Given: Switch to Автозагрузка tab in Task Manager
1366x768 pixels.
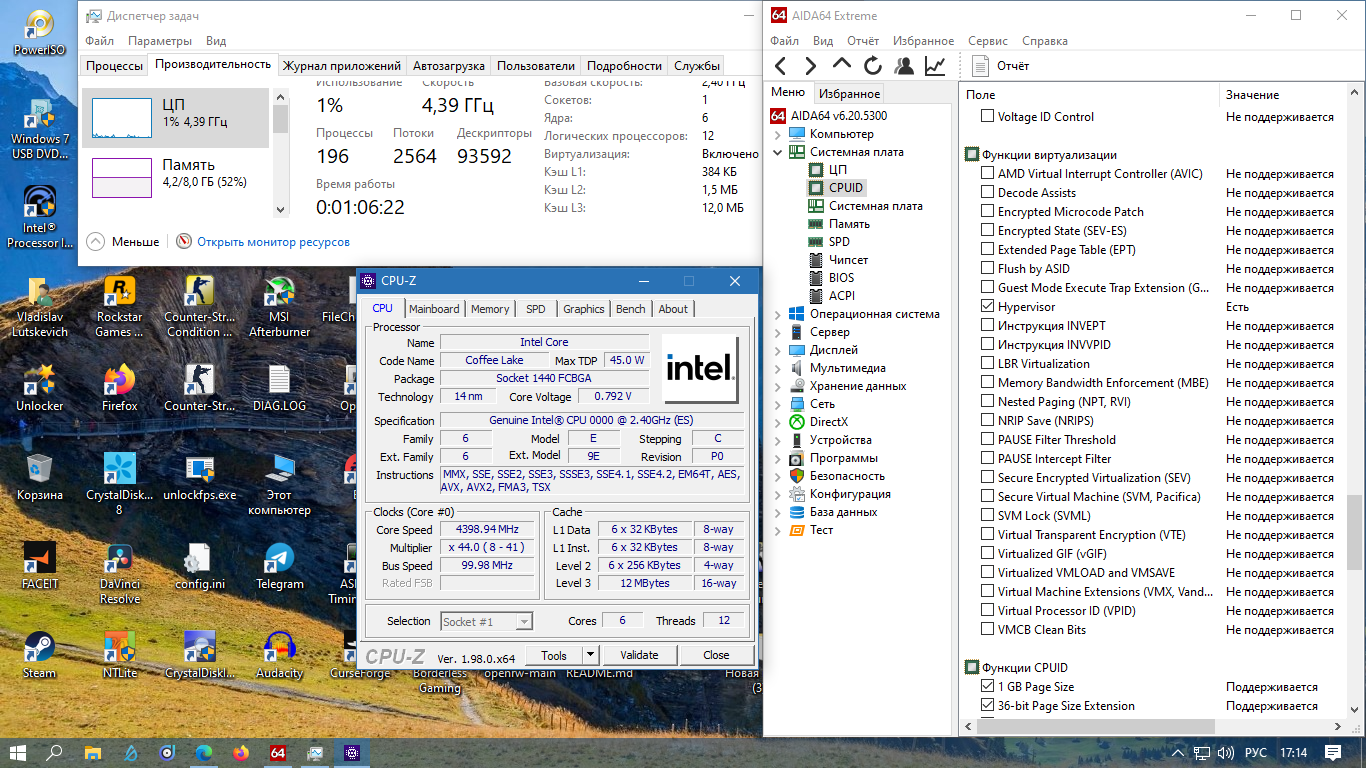Looking at the screenshot, I should [x=449, y=66].
